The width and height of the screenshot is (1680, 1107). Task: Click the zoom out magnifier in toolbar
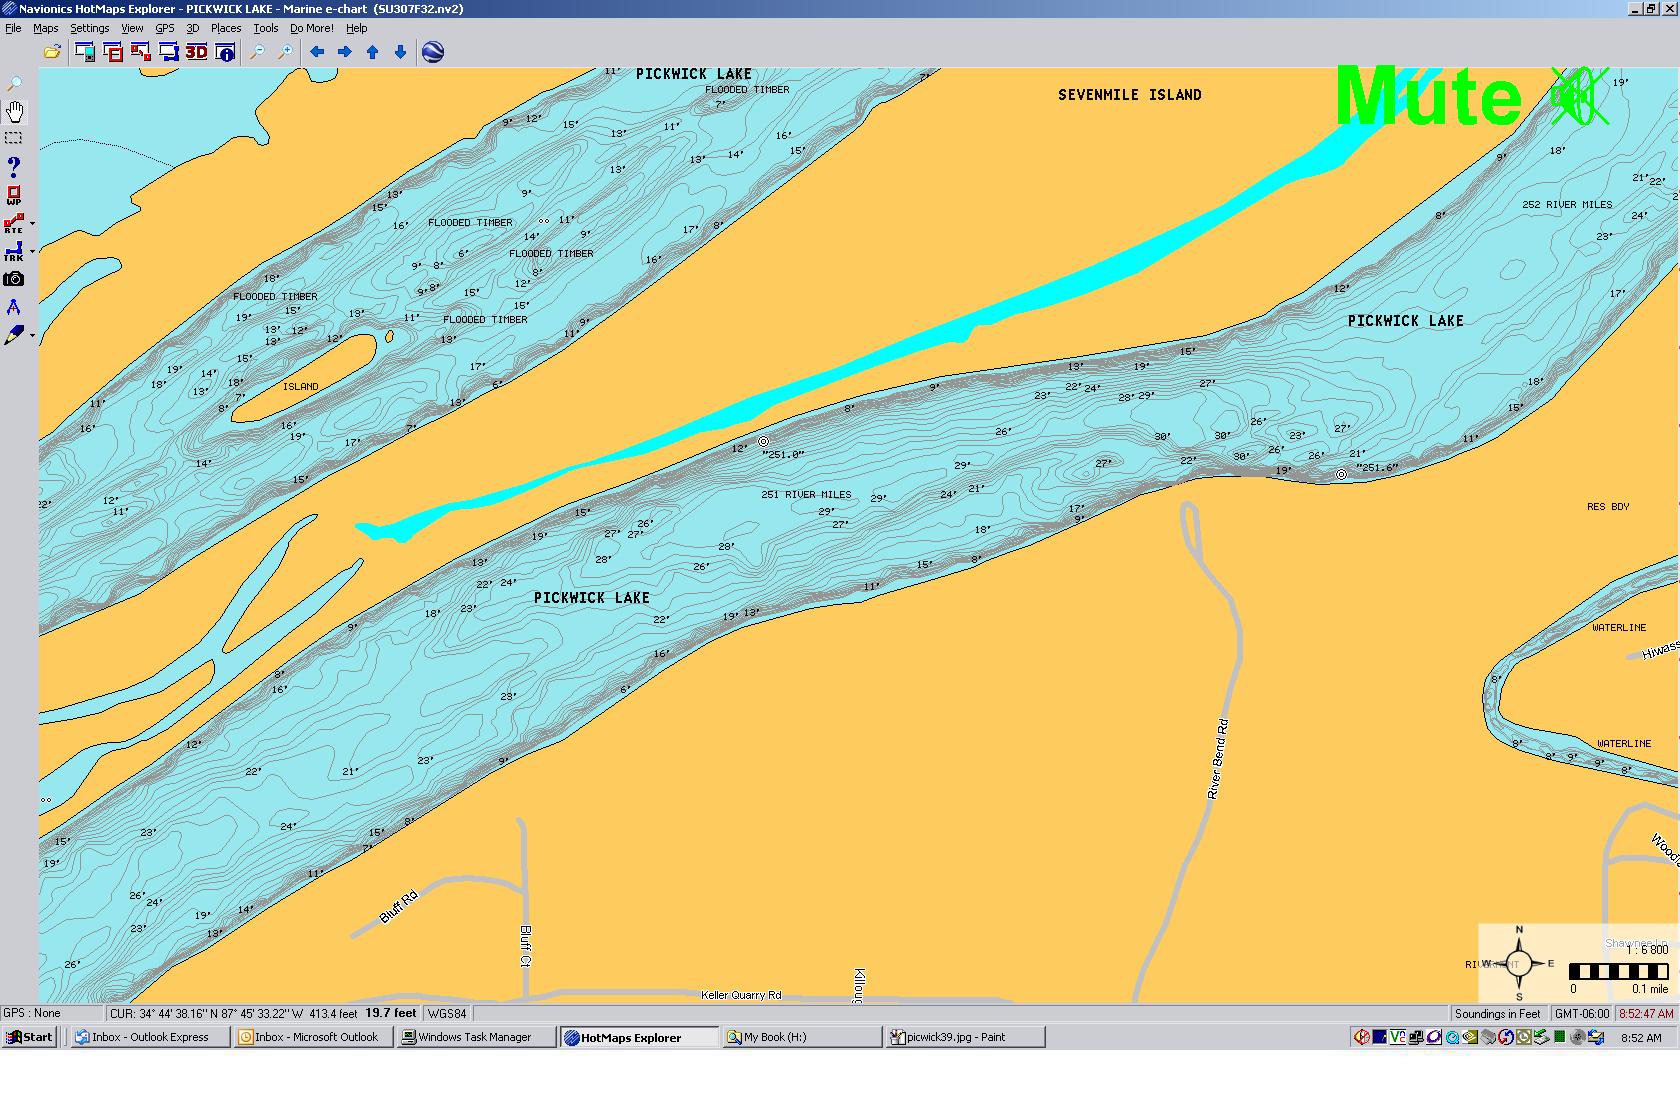click(257, 52)
